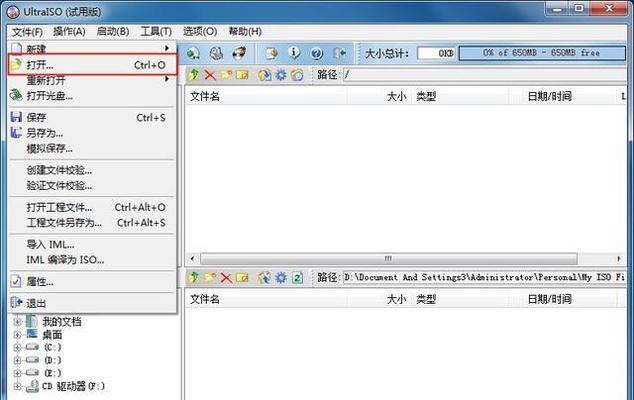Expand the 桌面 tree node
Screen dimensions: 634x400
tap(17, 334)
